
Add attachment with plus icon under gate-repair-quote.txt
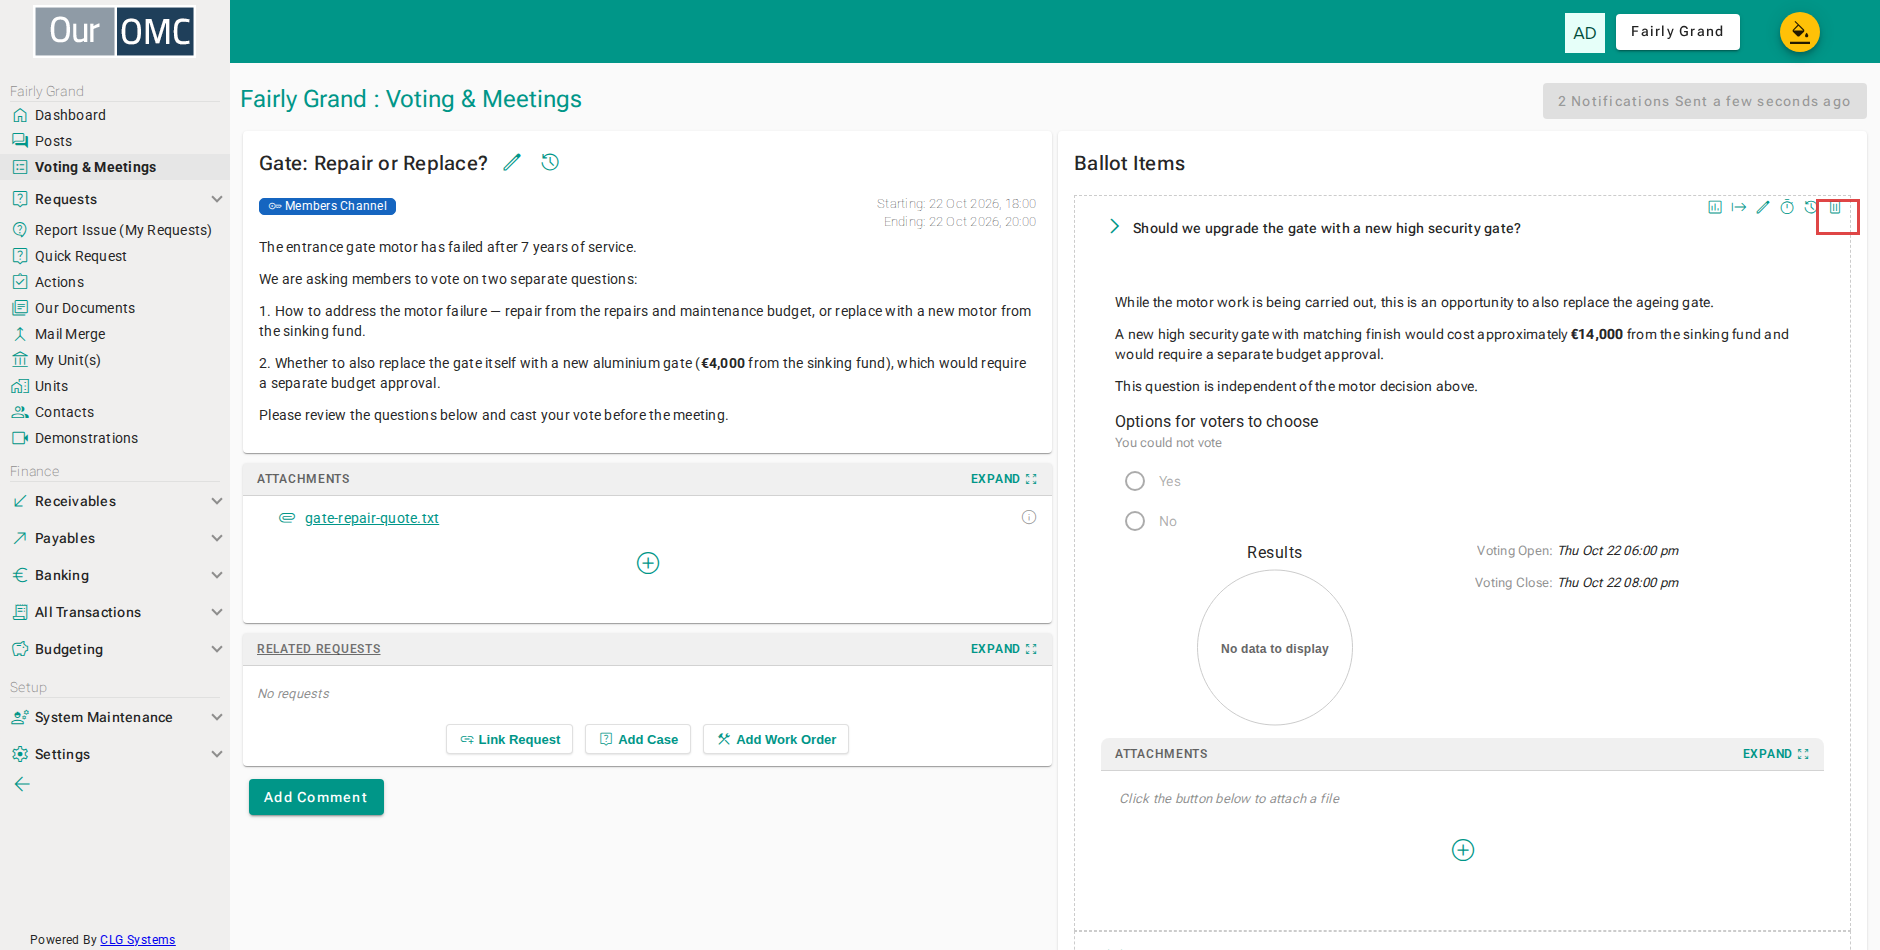(648, 563)
